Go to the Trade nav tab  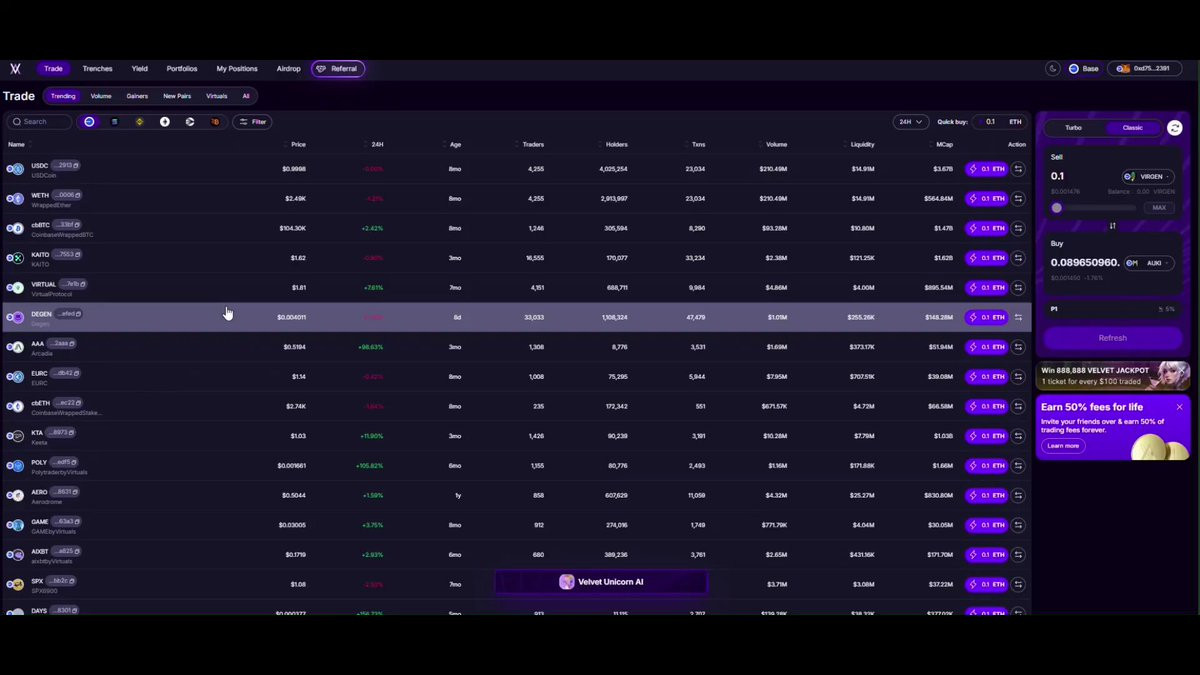tap(53, 69)
